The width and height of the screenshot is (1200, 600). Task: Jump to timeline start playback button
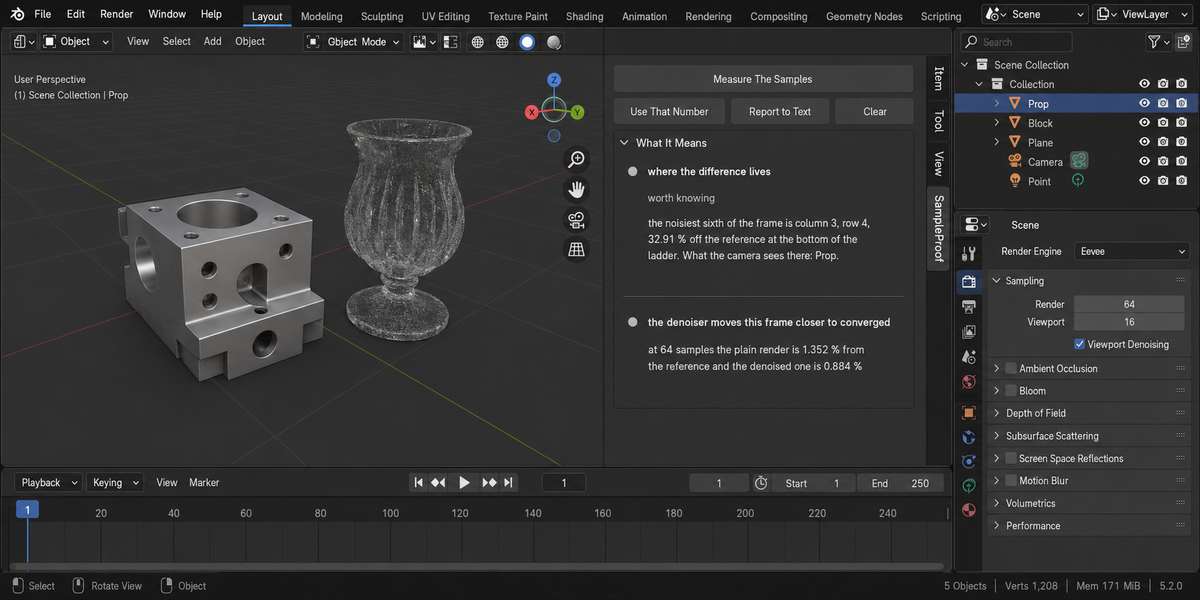pyautogui.click(x=419, y=483)
